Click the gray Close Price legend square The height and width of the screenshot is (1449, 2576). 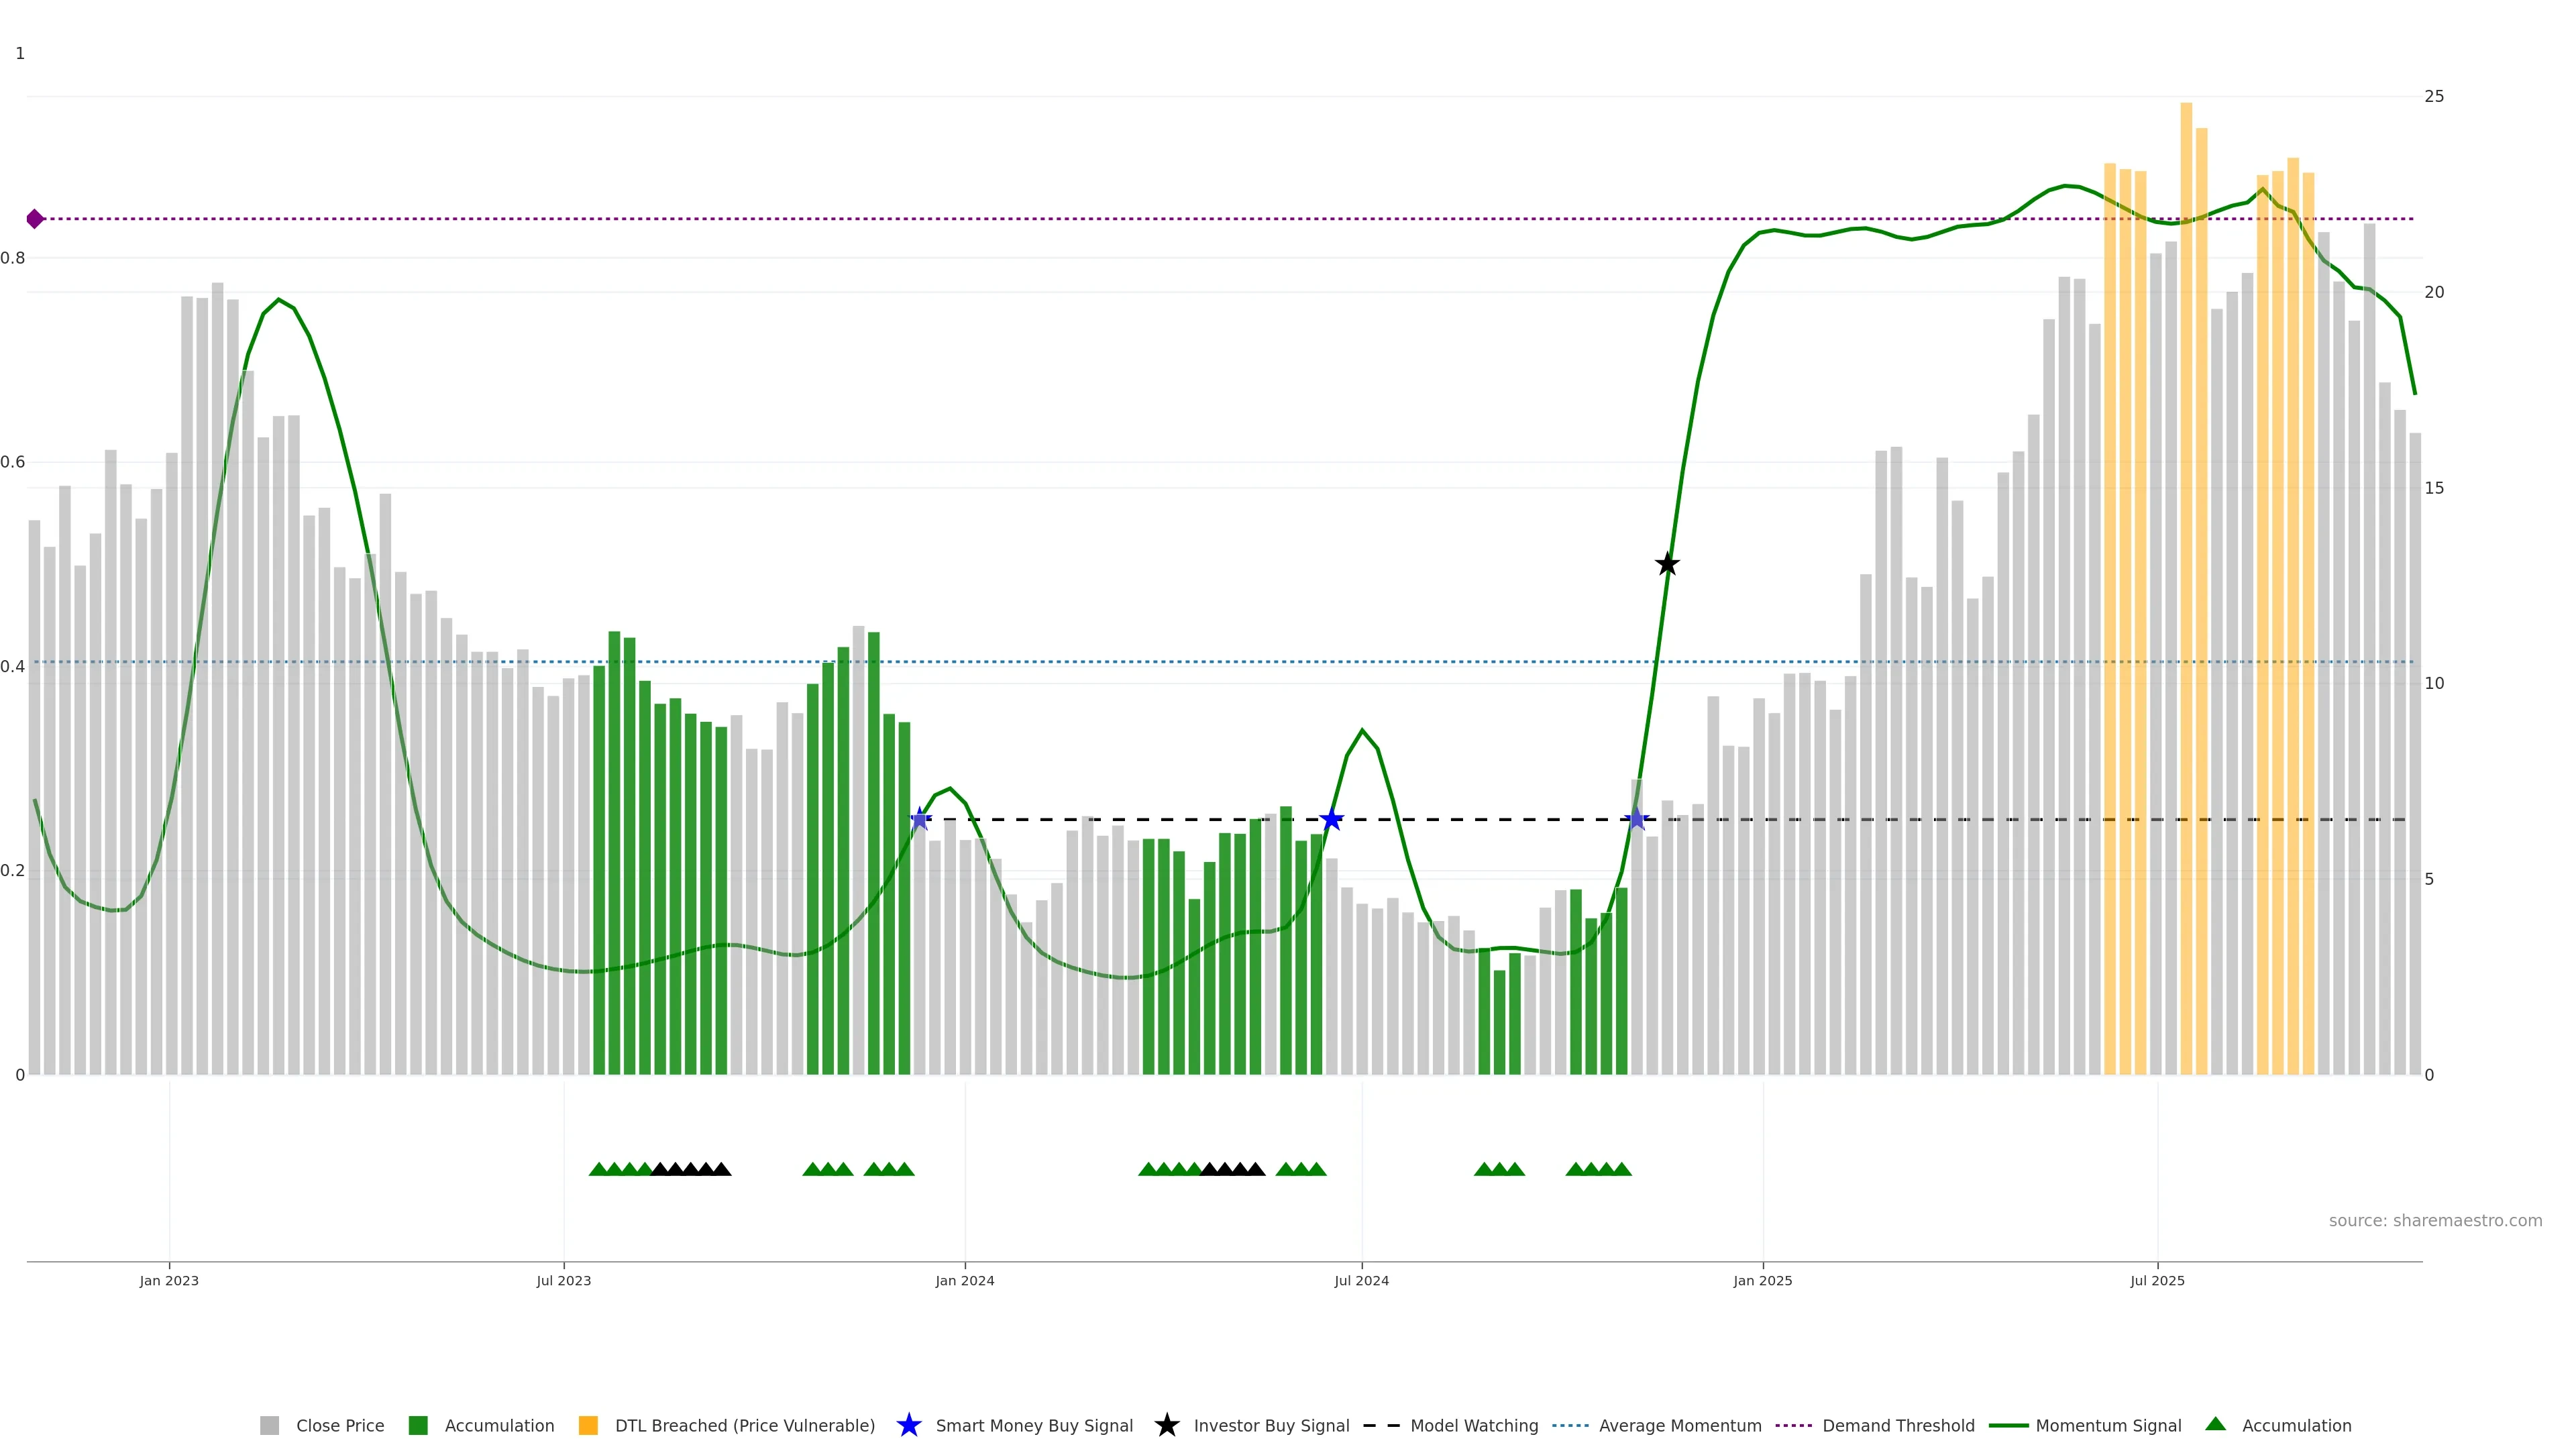pos(269,1425)
